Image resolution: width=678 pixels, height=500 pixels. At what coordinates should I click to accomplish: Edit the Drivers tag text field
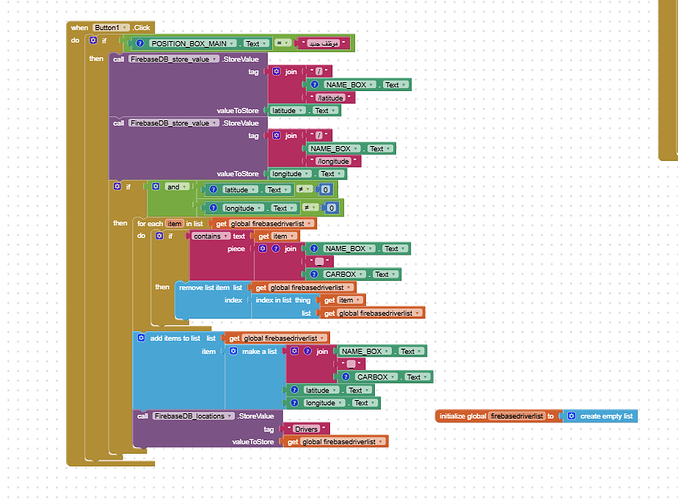pyautogui.click(x=308, y=429)
